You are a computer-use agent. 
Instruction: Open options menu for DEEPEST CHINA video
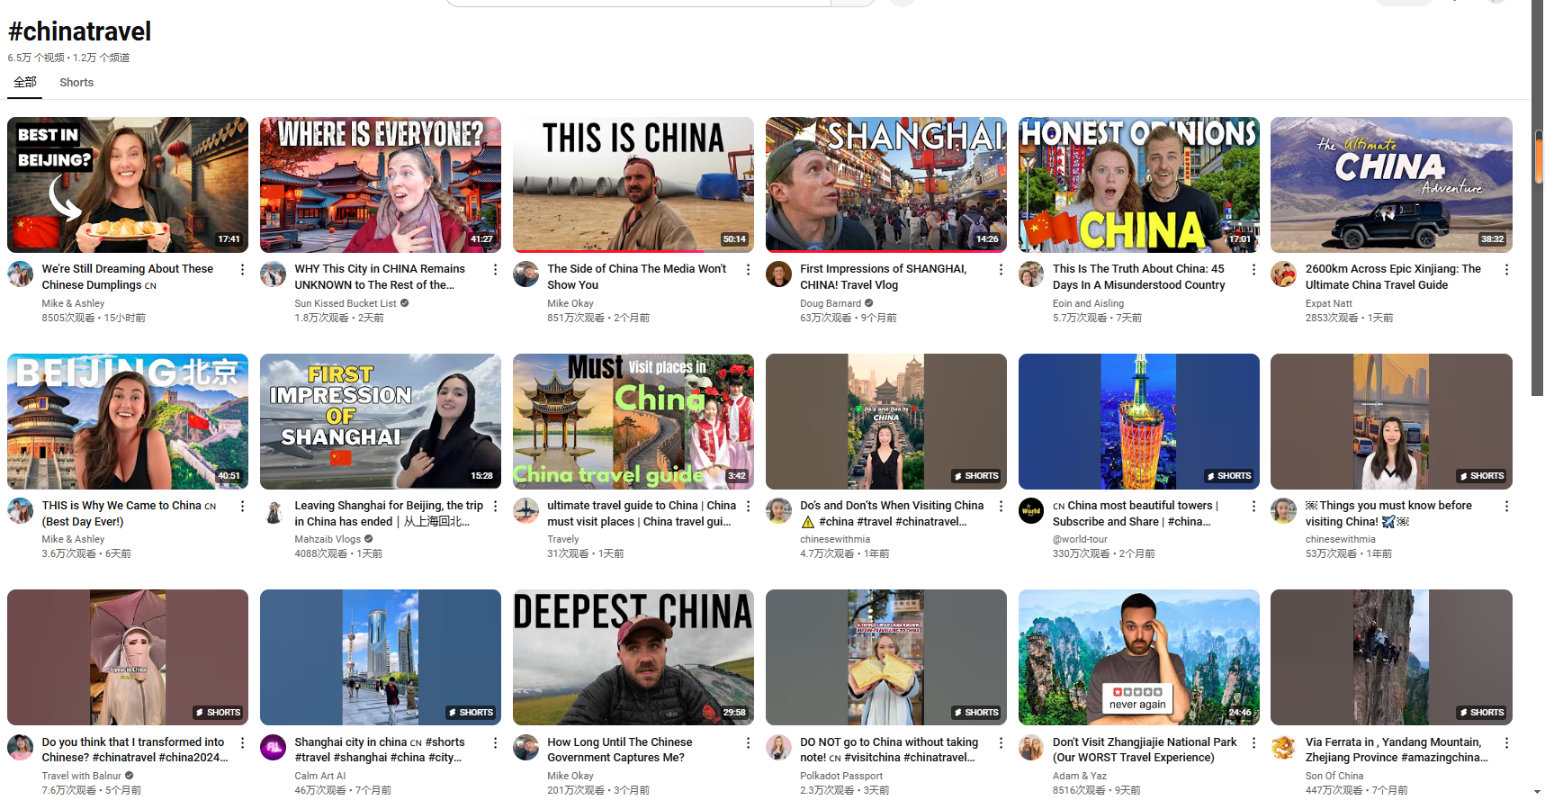(748, 743)
